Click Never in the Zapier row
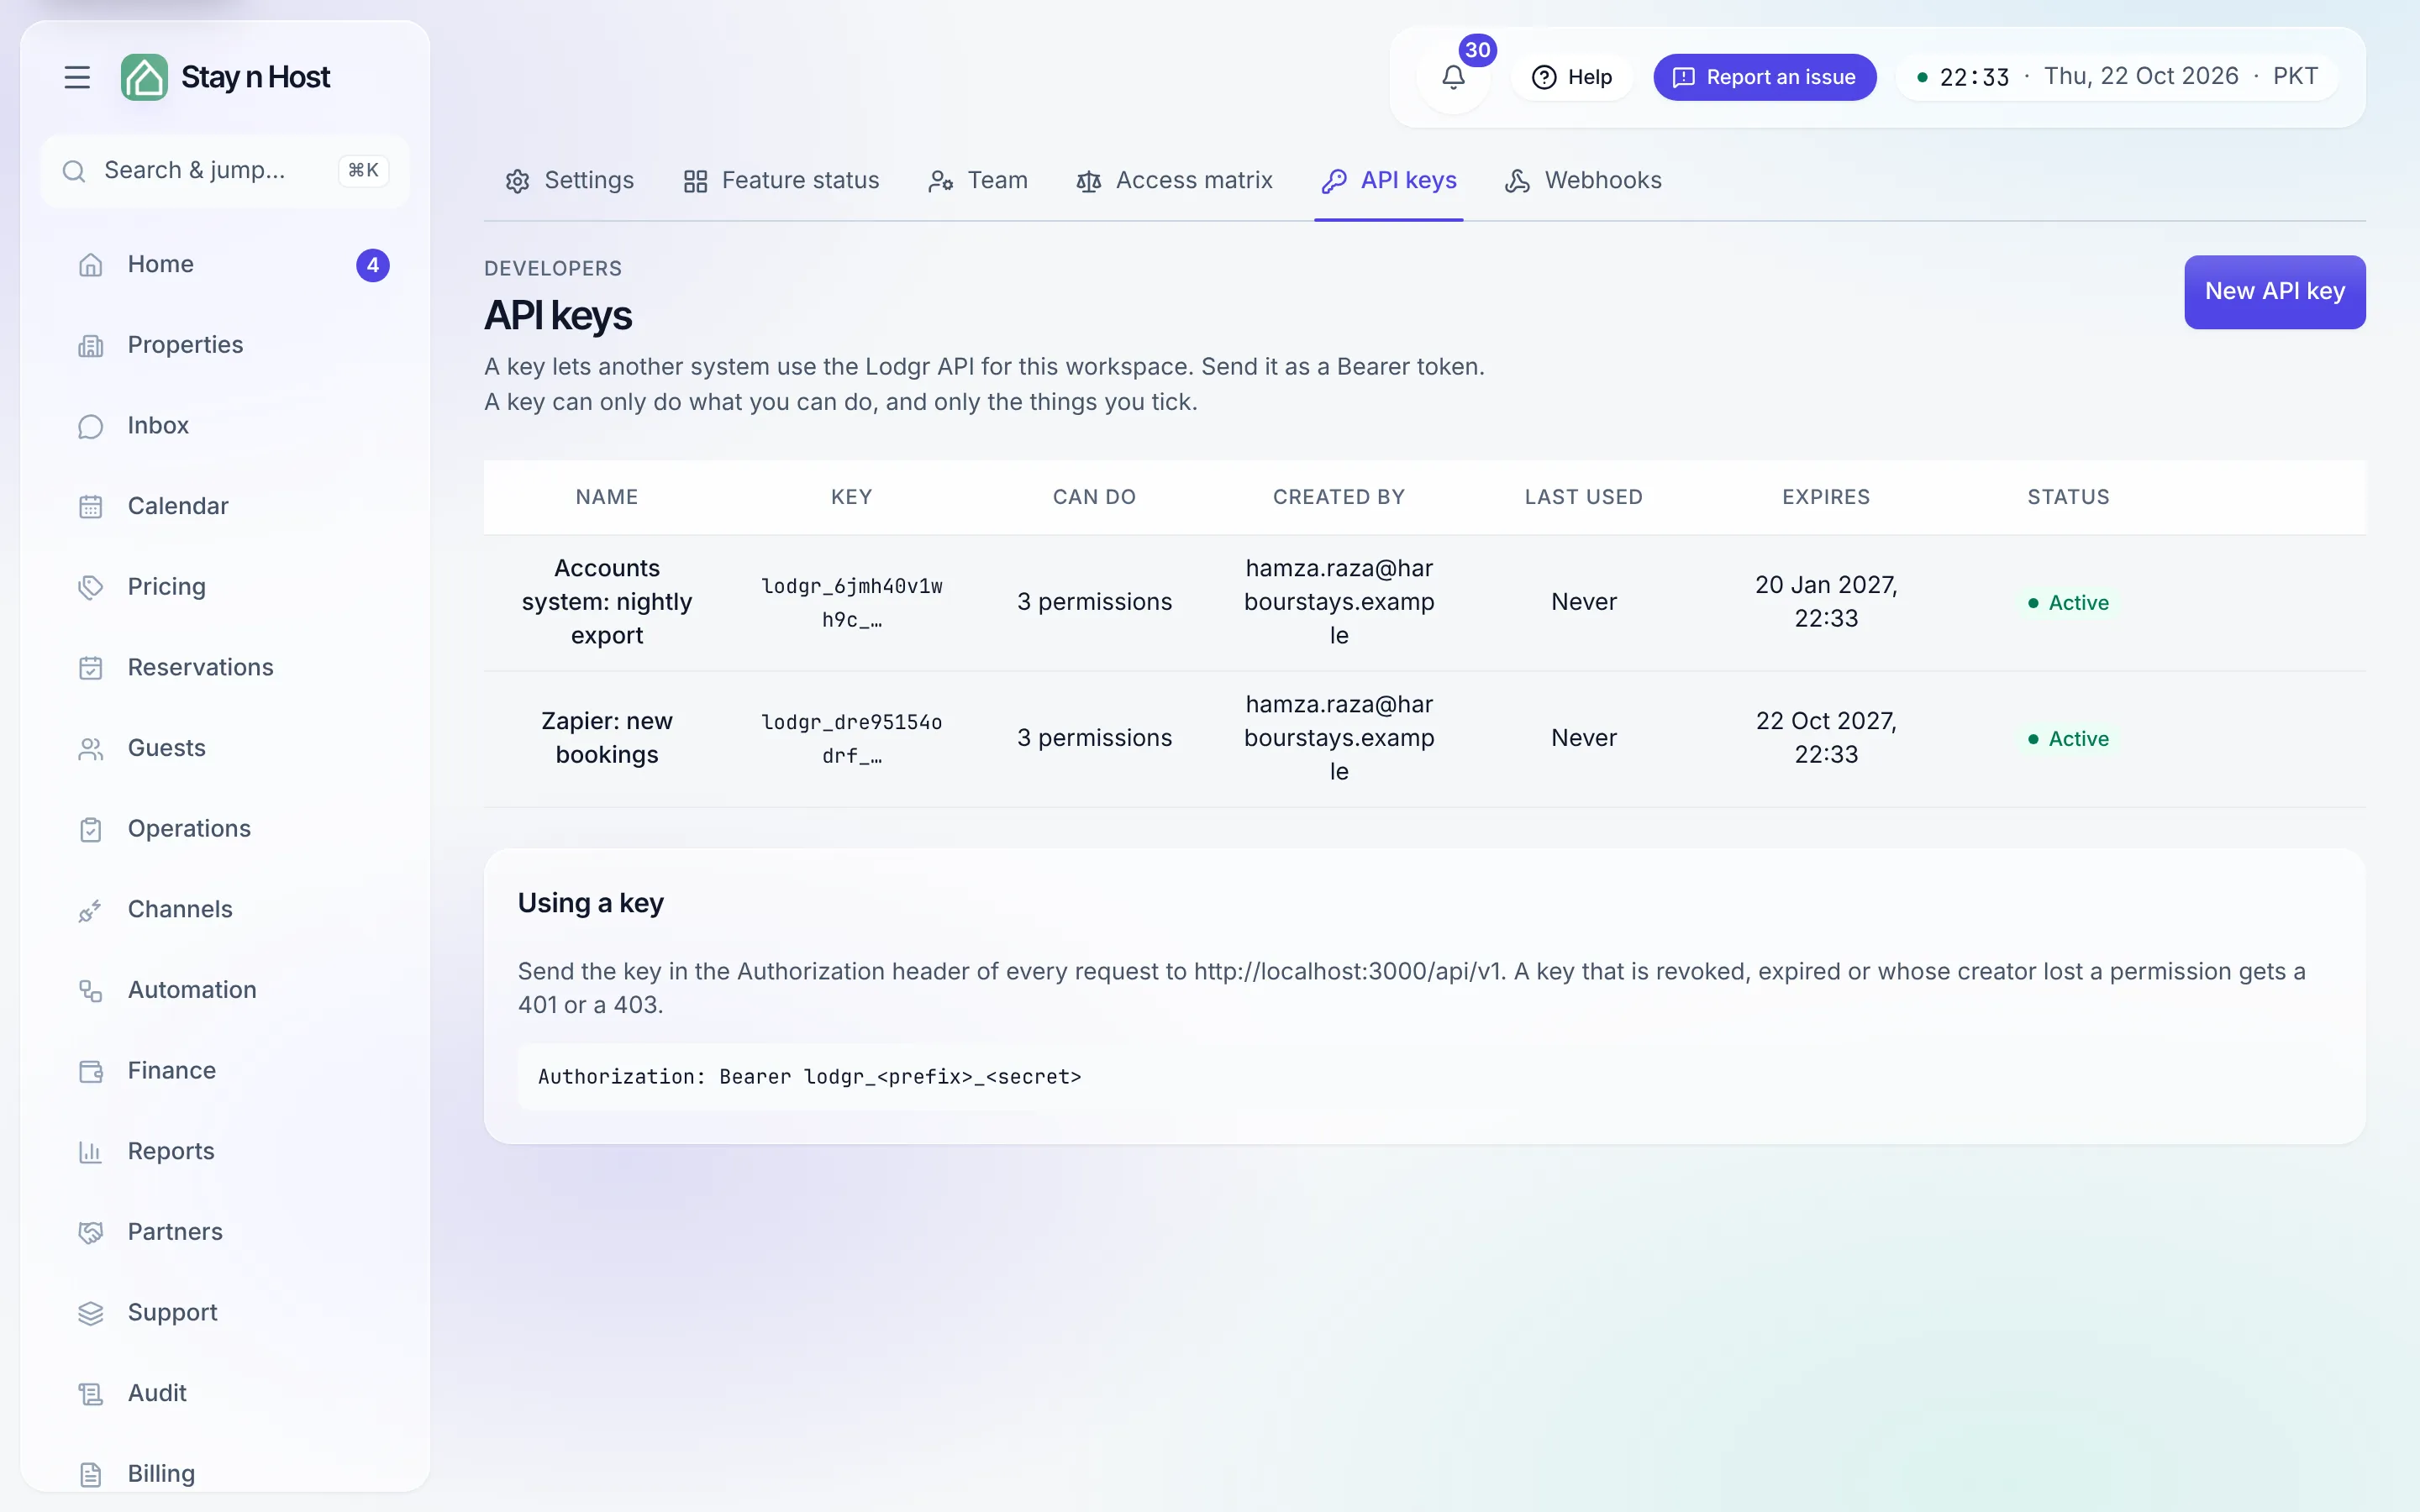 point(1584,738)
